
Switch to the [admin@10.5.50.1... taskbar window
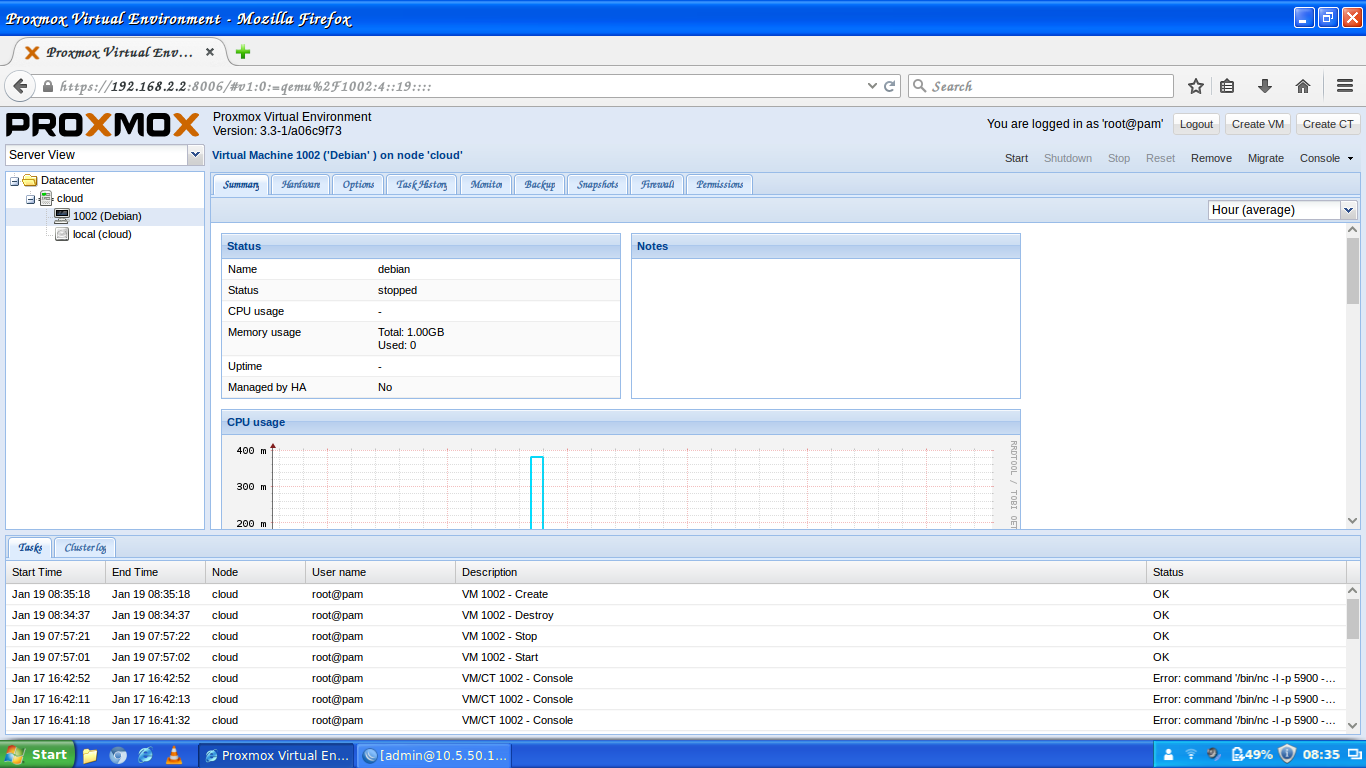435,755
